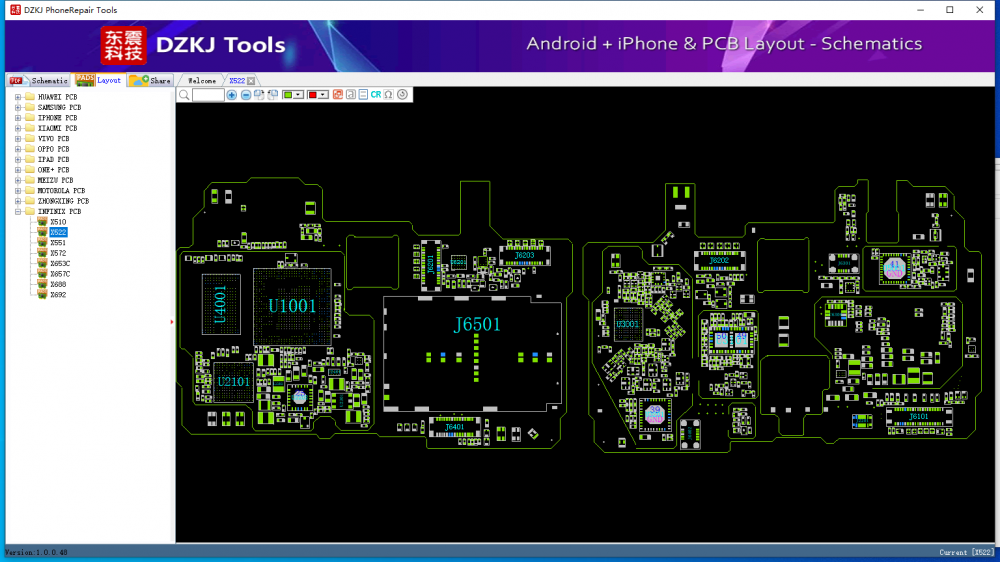Click the magnifier search icon

click(184, 95)
